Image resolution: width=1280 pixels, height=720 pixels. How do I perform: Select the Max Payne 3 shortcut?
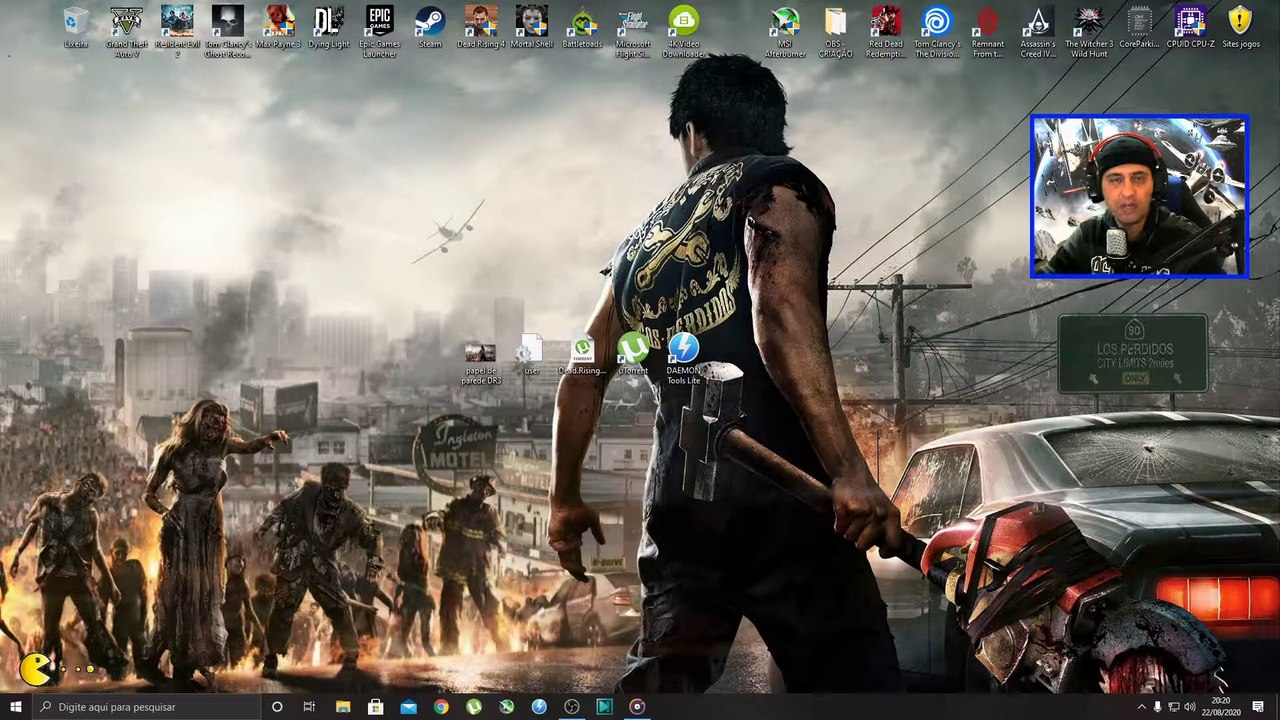pyautogui.click(x=279, y=29)
